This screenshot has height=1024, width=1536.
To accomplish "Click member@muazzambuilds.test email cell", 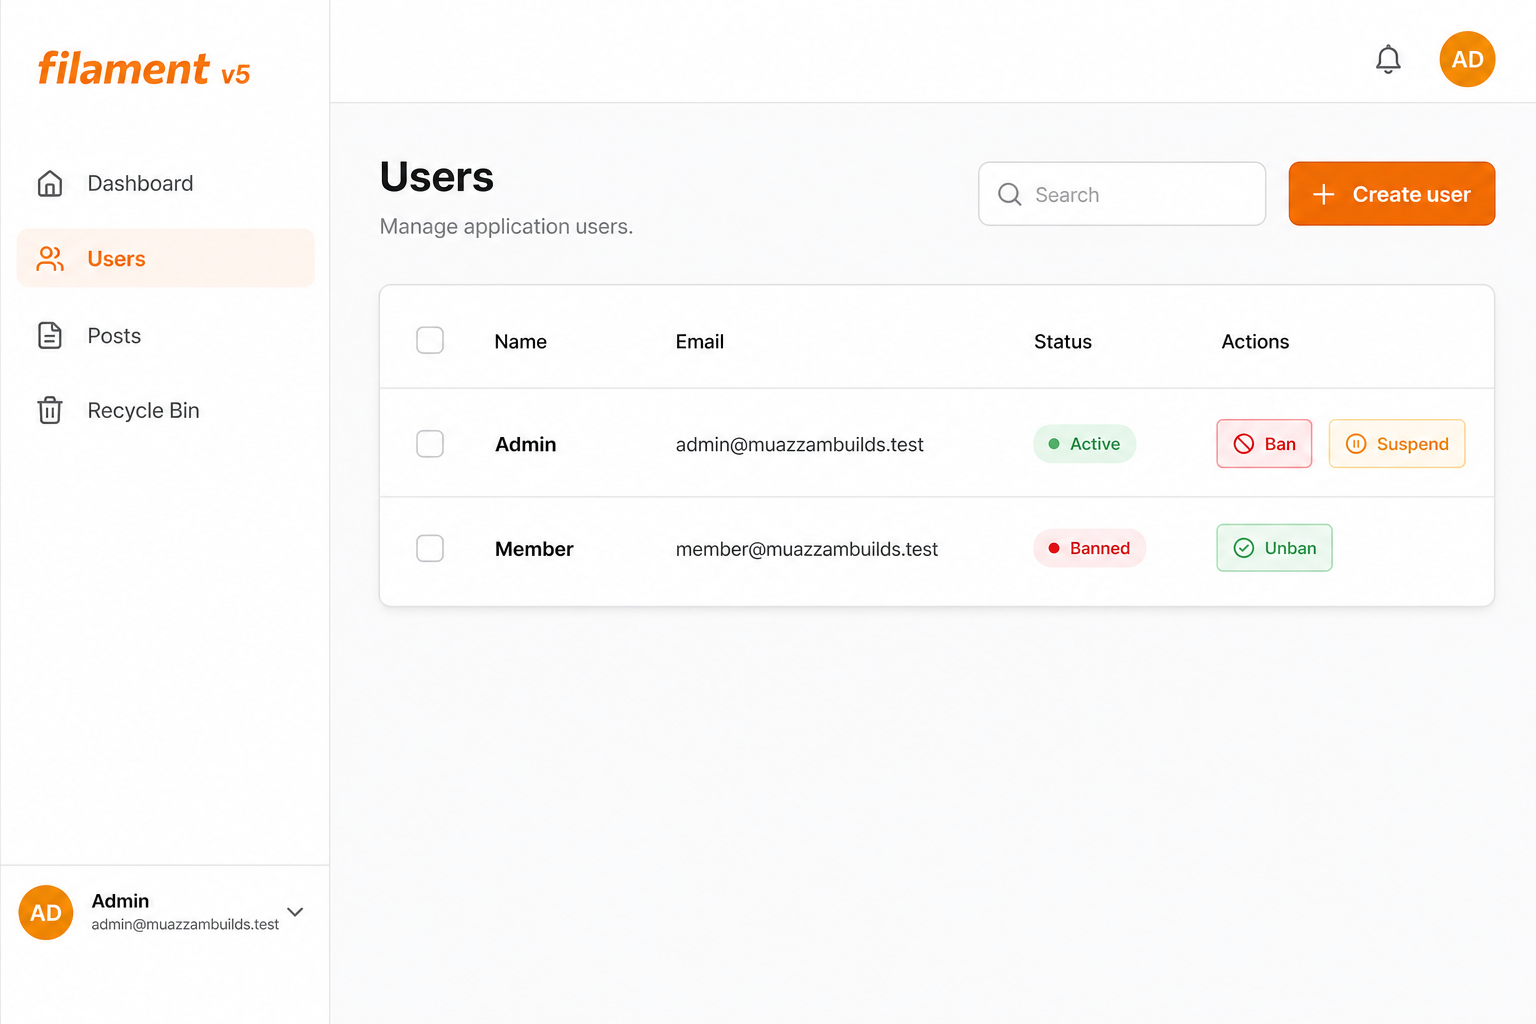I will coord(806,549).
